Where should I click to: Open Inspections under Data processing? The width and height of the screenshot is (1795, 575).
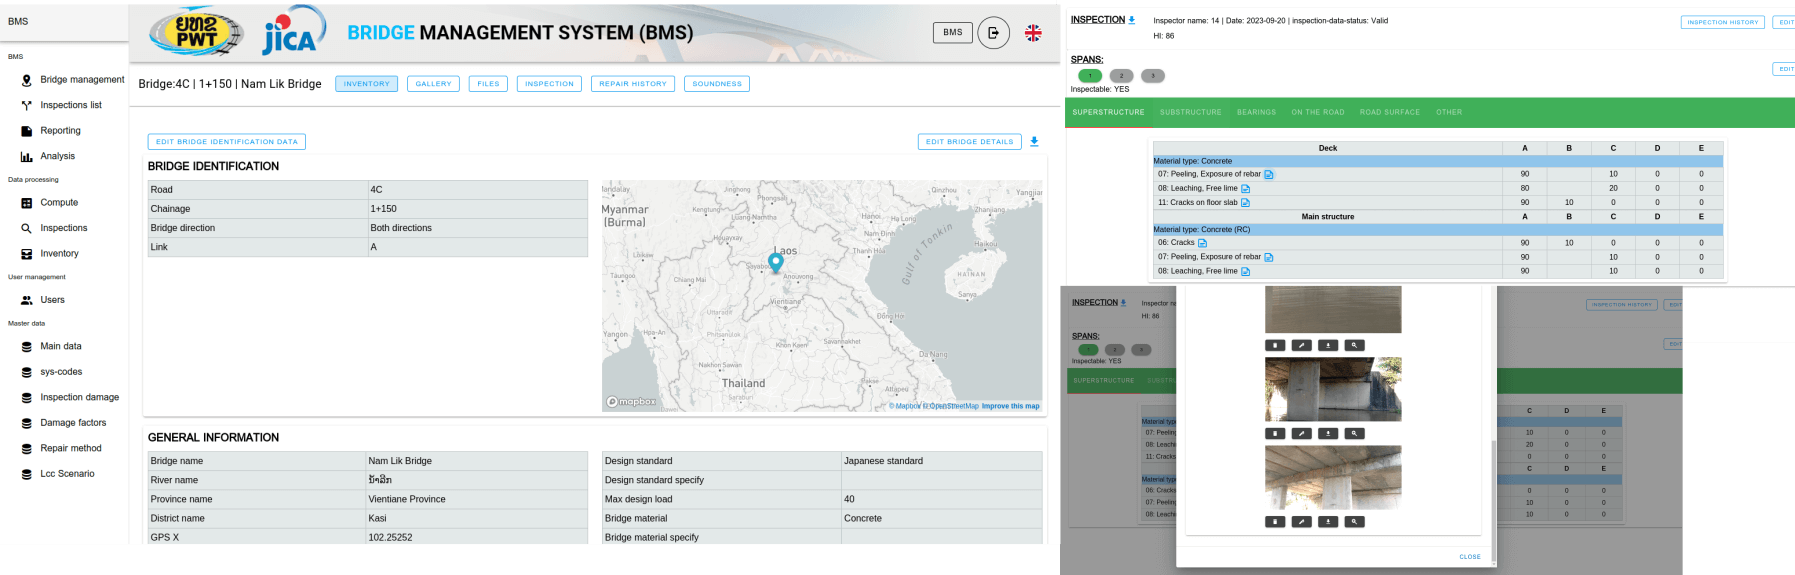(54, 228)
